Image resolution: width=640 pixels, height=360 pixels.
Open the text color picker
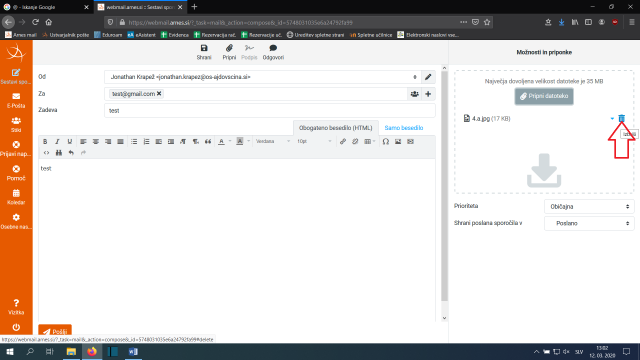(221, 141)
